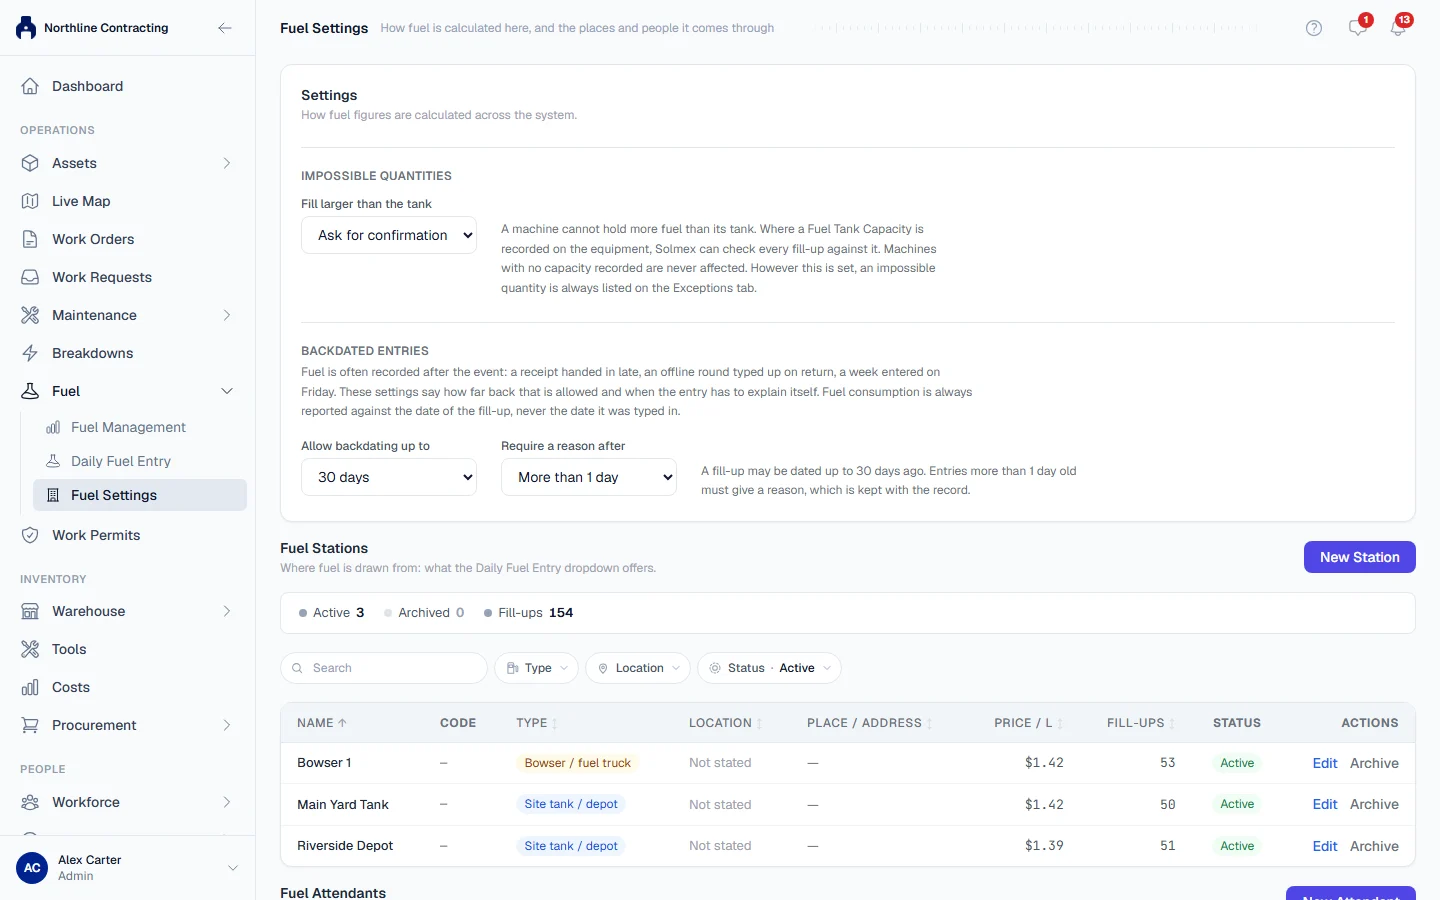Edit the Riverside Depot station
The width and height of the screenshot is (1440, 900).
(1325, 846)
